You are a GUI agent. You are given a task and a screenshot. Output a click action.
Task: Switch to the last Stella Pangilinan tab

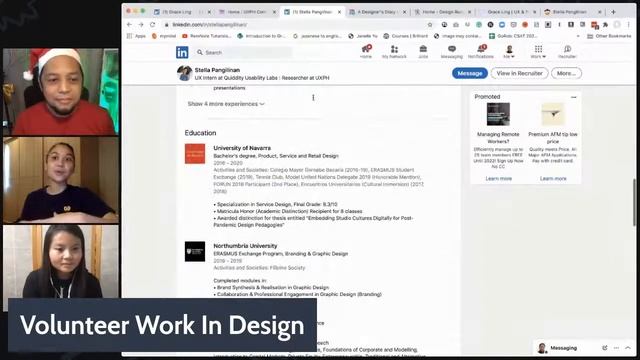pos(571,12)
